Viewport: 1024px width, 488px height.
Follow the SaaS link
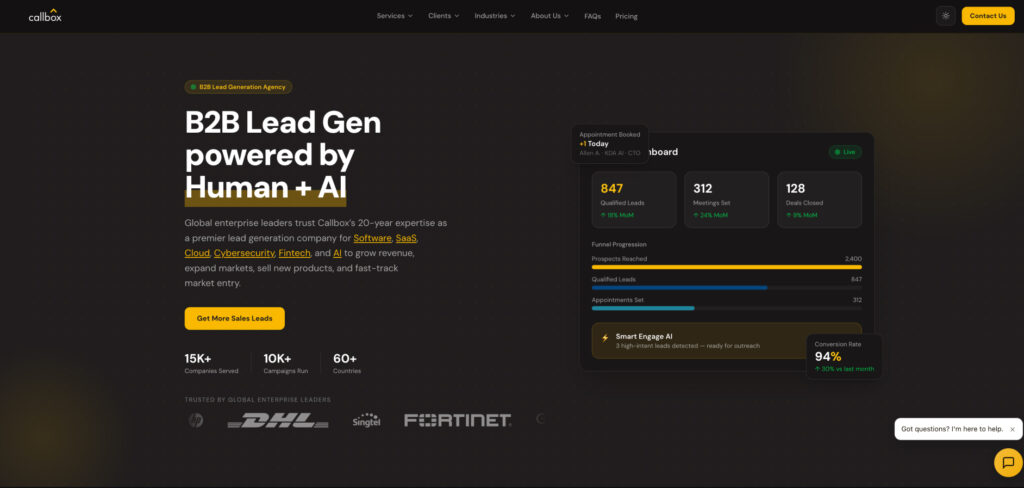point(406,238)
